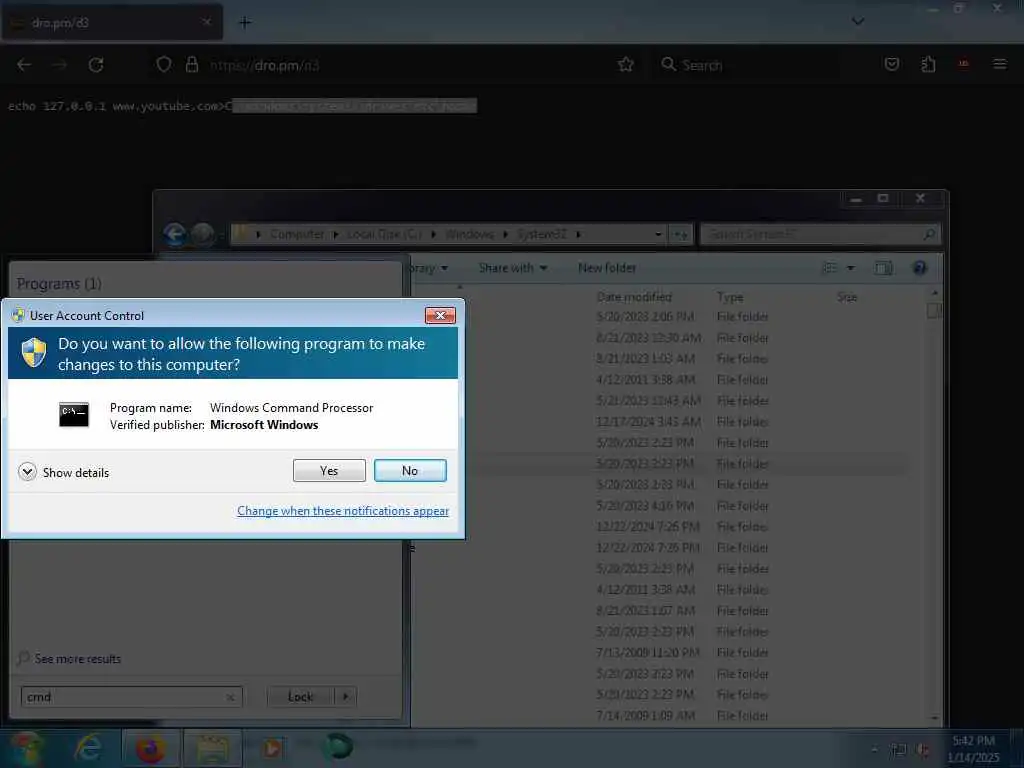Viewport: 1024px width, 768px height.
Task: Bookmark this page with the star icon
Action: click(626, 65)
